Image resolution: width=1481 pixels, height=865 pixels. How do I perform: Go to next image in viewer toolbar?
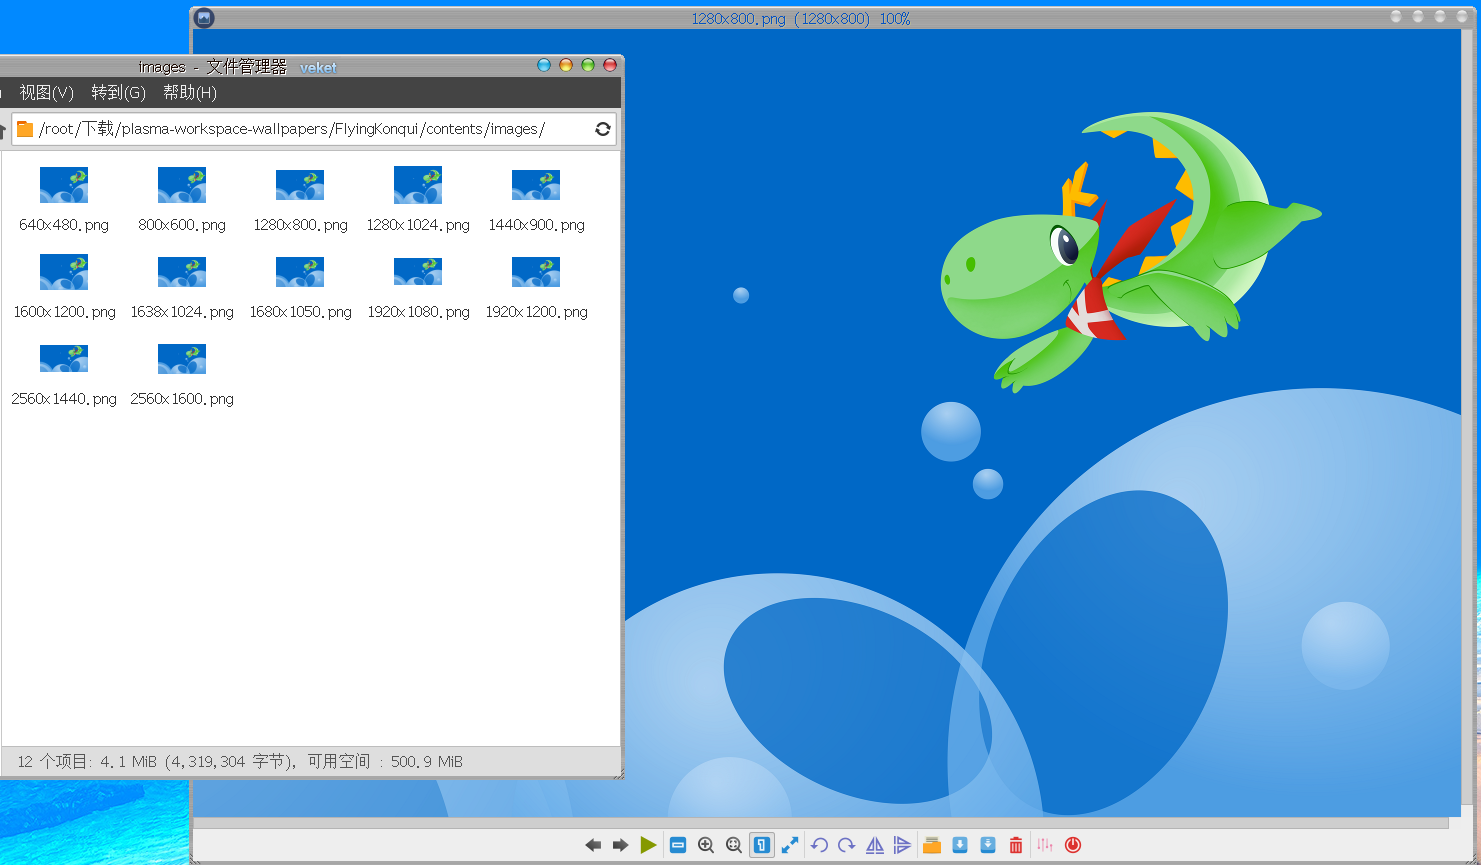pos(620,845)
